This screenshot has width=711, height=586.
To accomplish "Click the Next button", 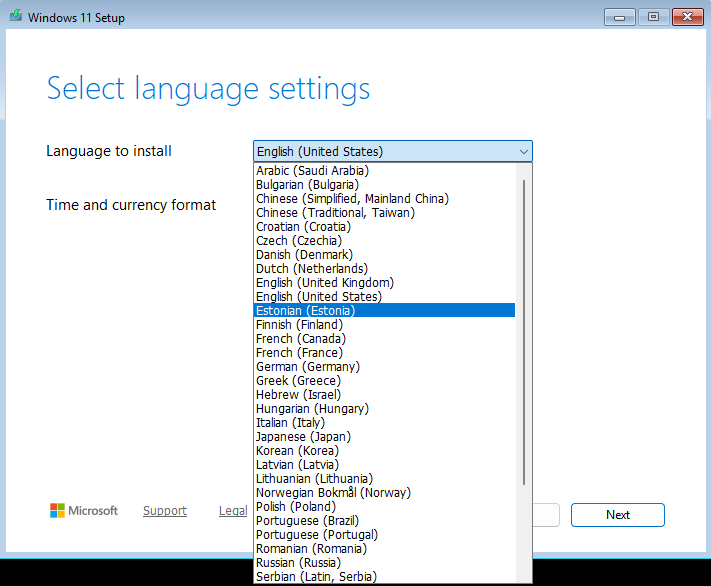I will point(617,515).
